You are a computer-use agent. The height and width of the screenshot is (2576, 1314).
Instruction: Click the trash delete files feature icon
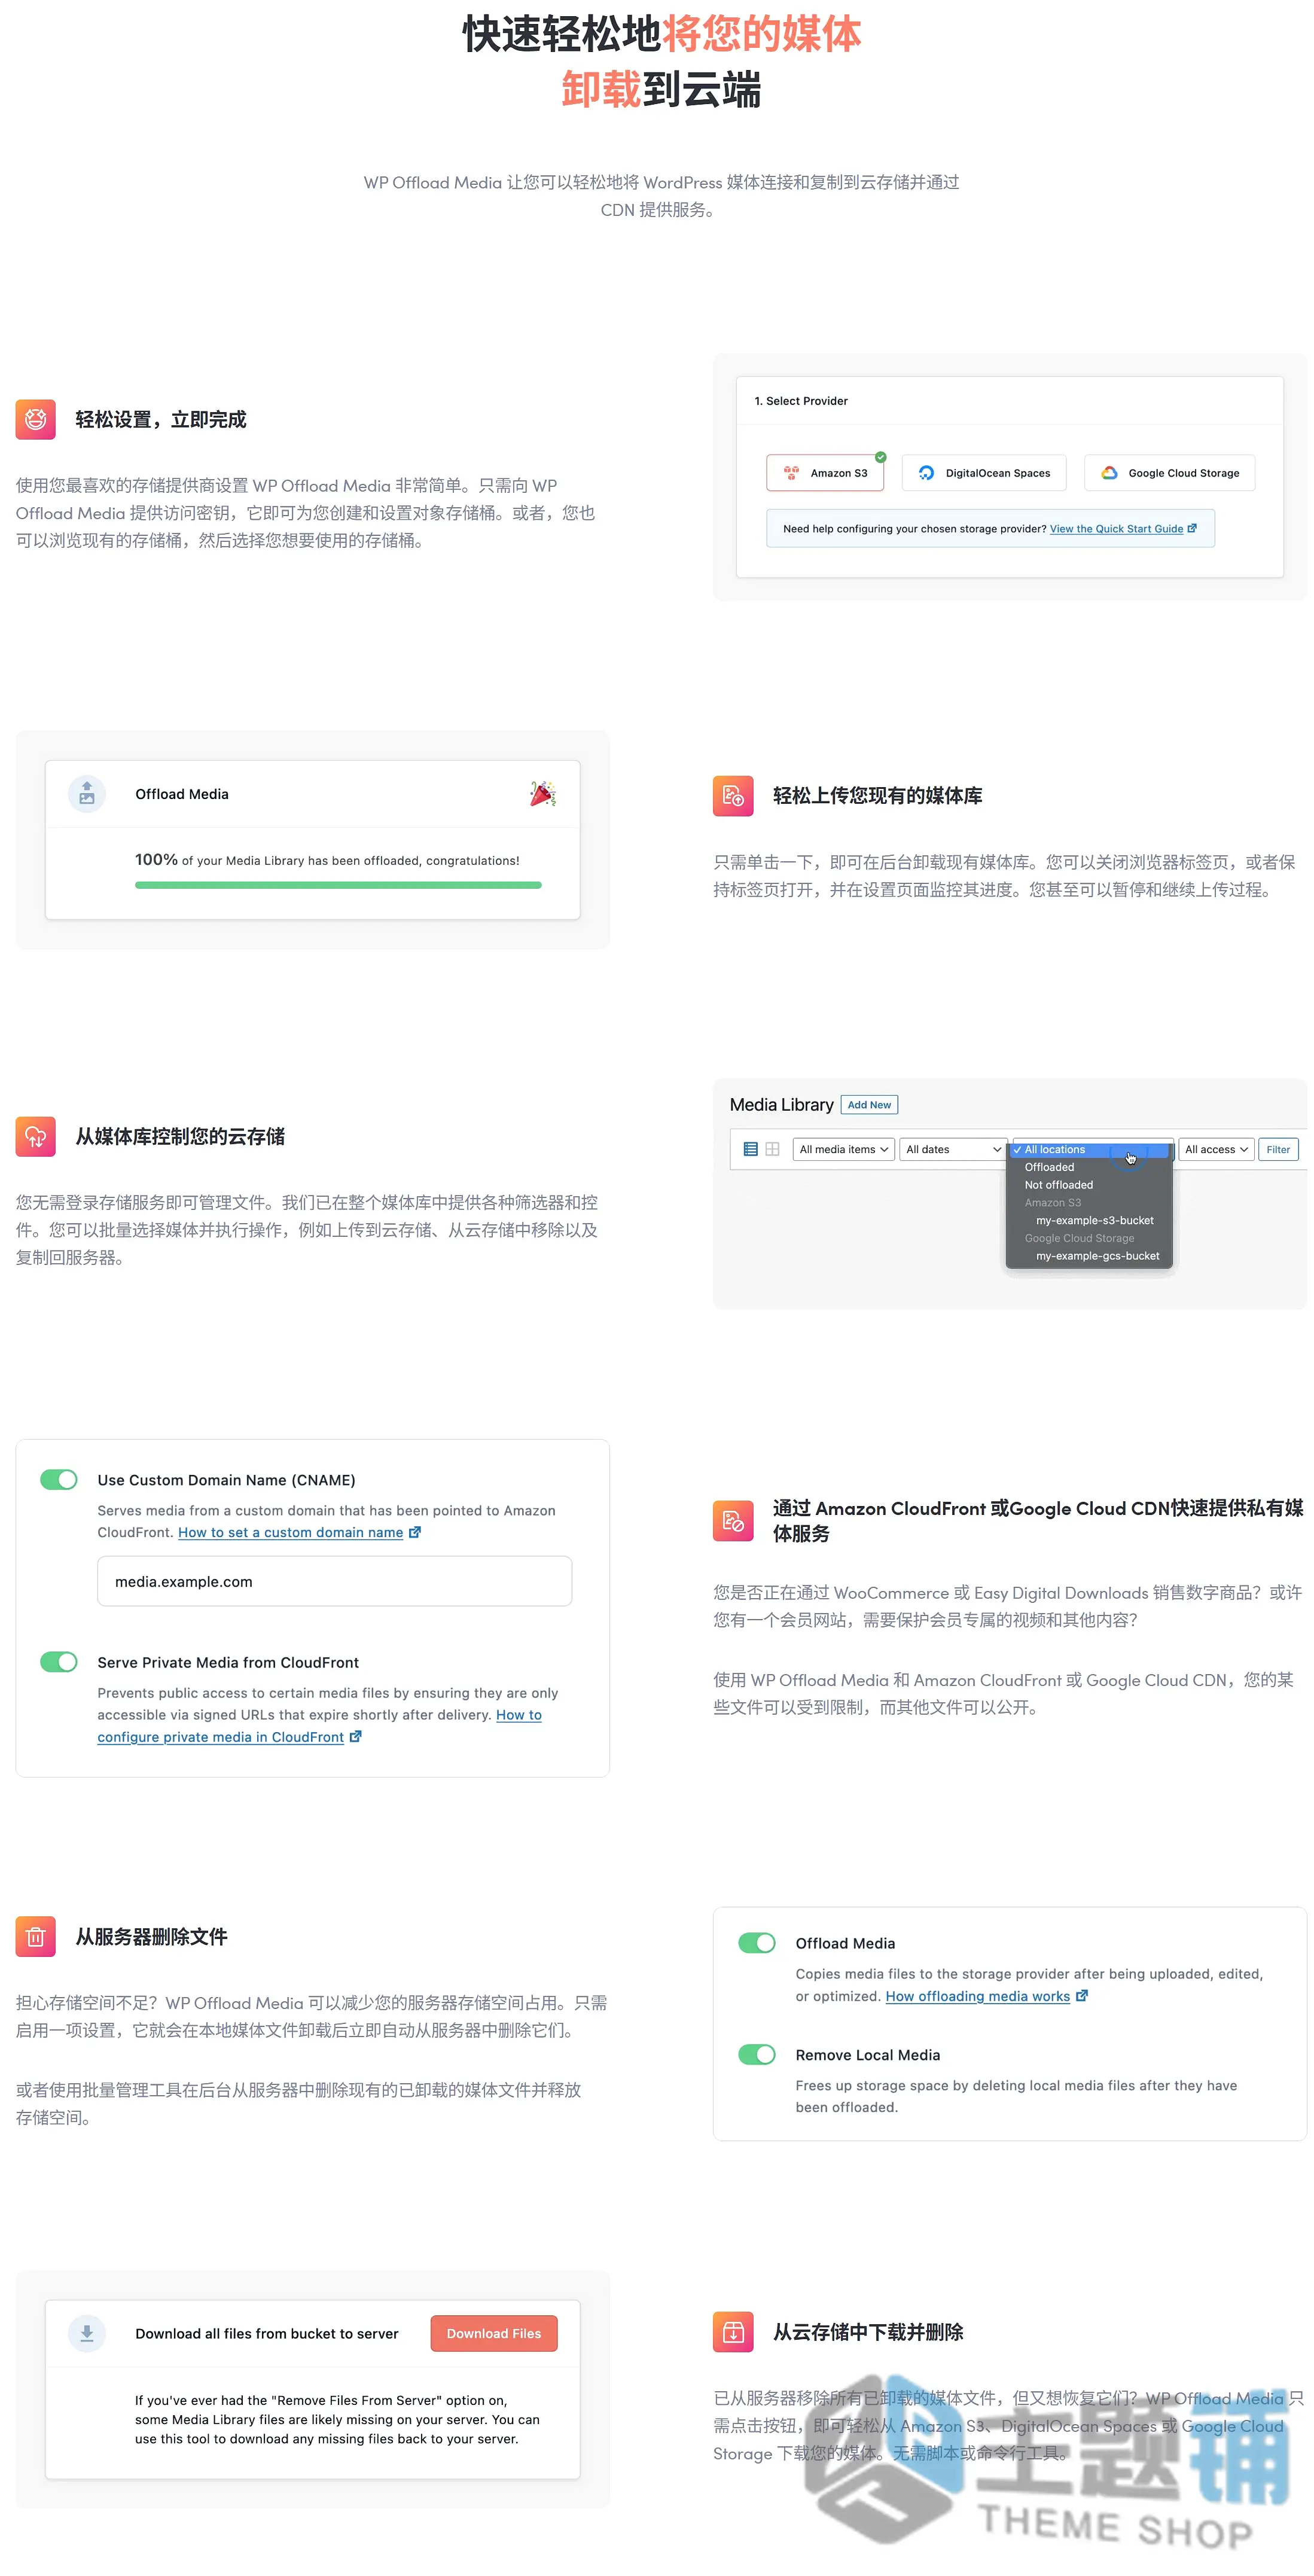pyautogui.click(x=35, y=1937)
